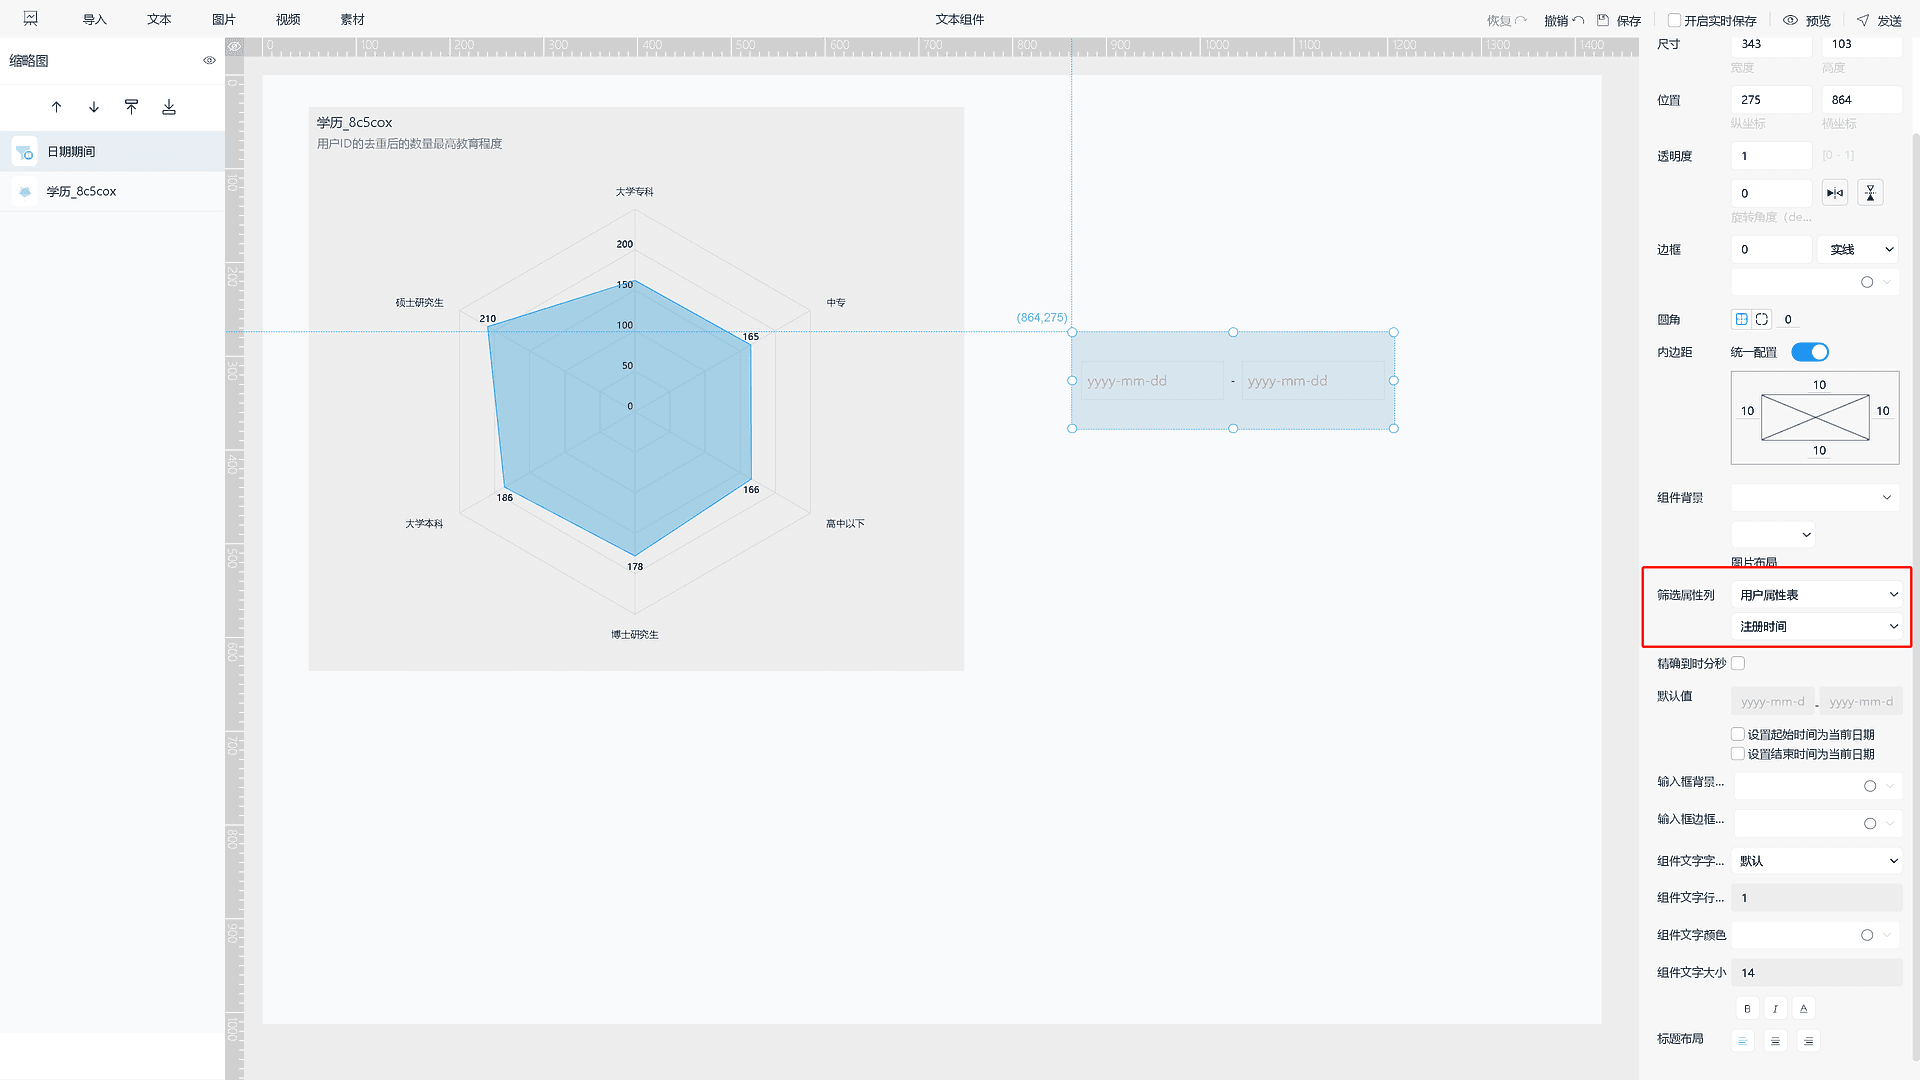Click canvas start date yyyy-mm-dd field

(x=1152, y=381)
